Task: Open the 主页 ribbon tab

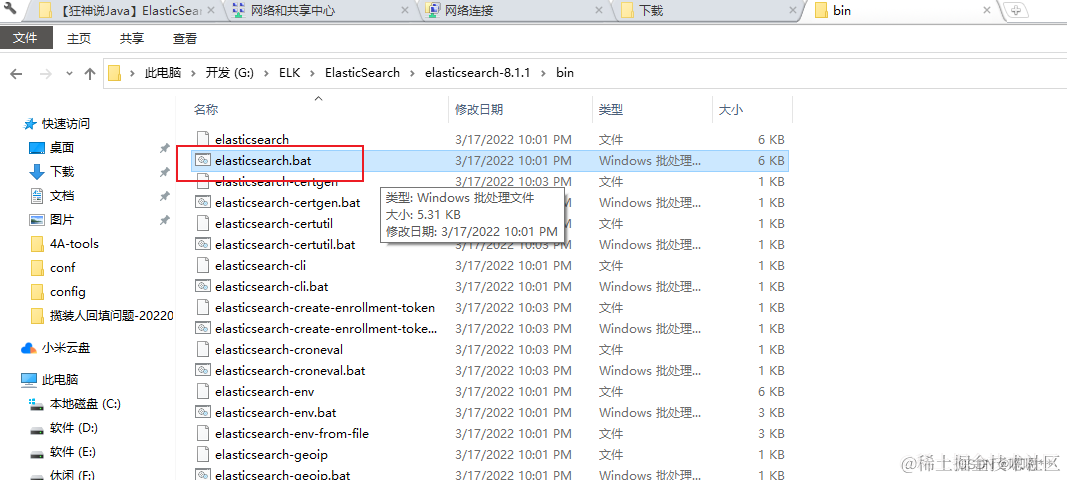Action: click(x=79, y=39)
